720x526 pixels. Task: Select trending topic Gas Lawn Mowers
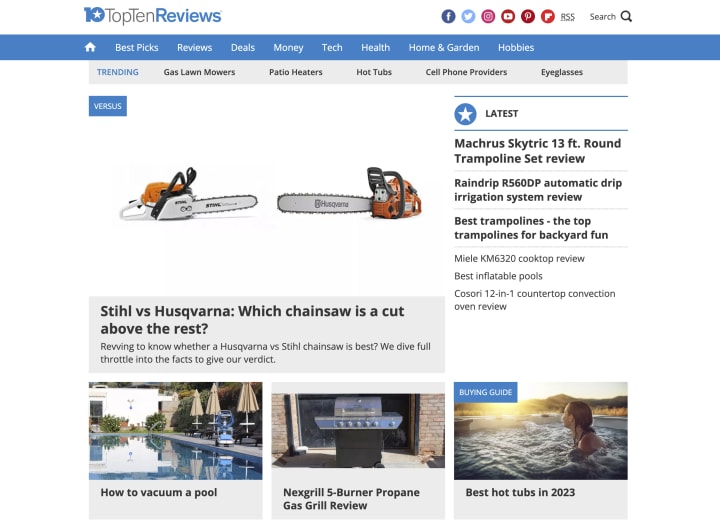pos(199,72)
